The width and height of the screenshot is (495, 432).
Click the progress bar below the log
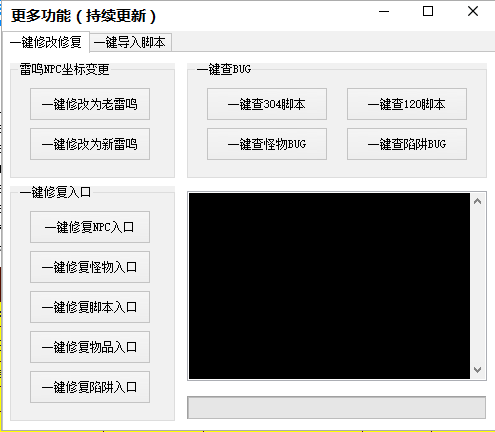336,407
